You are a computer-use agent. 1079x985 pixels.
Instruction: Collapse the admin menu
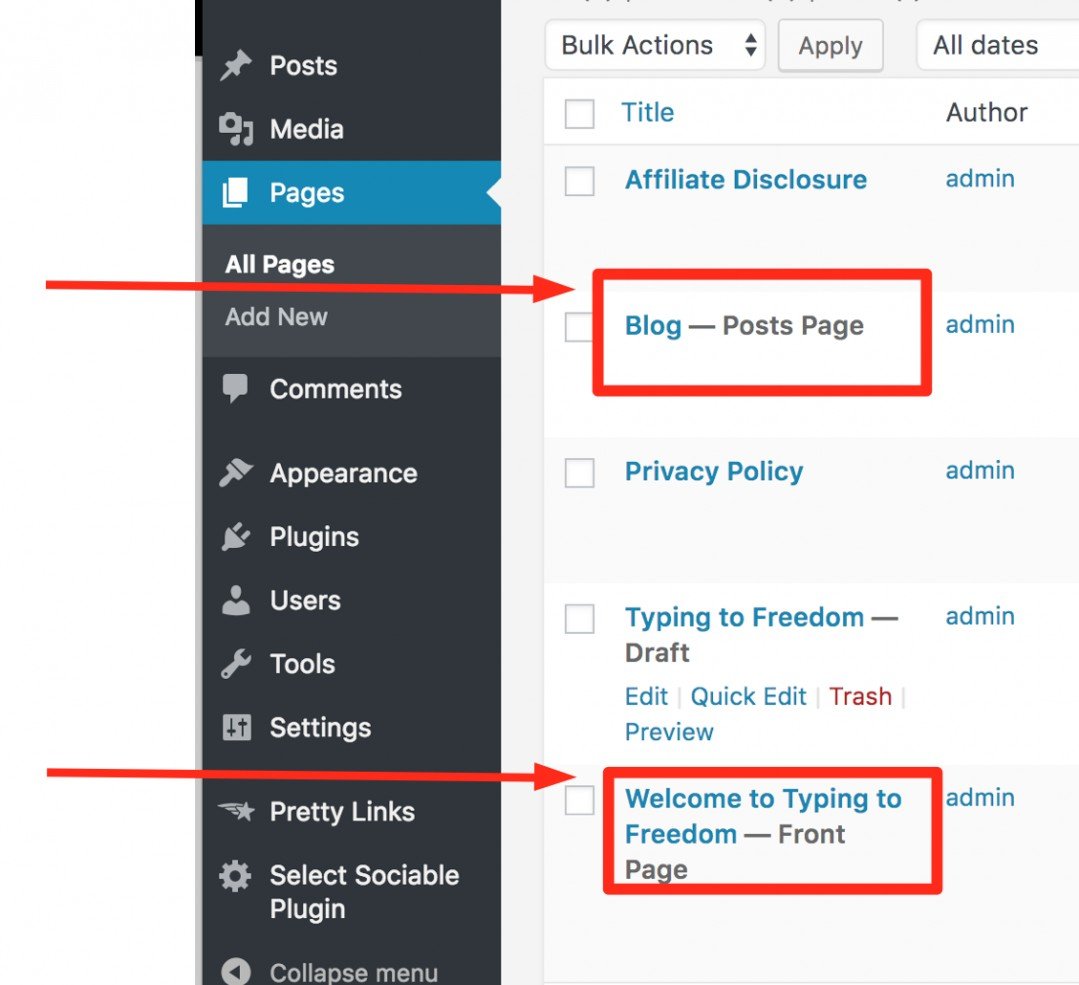[x=333, y=971]
